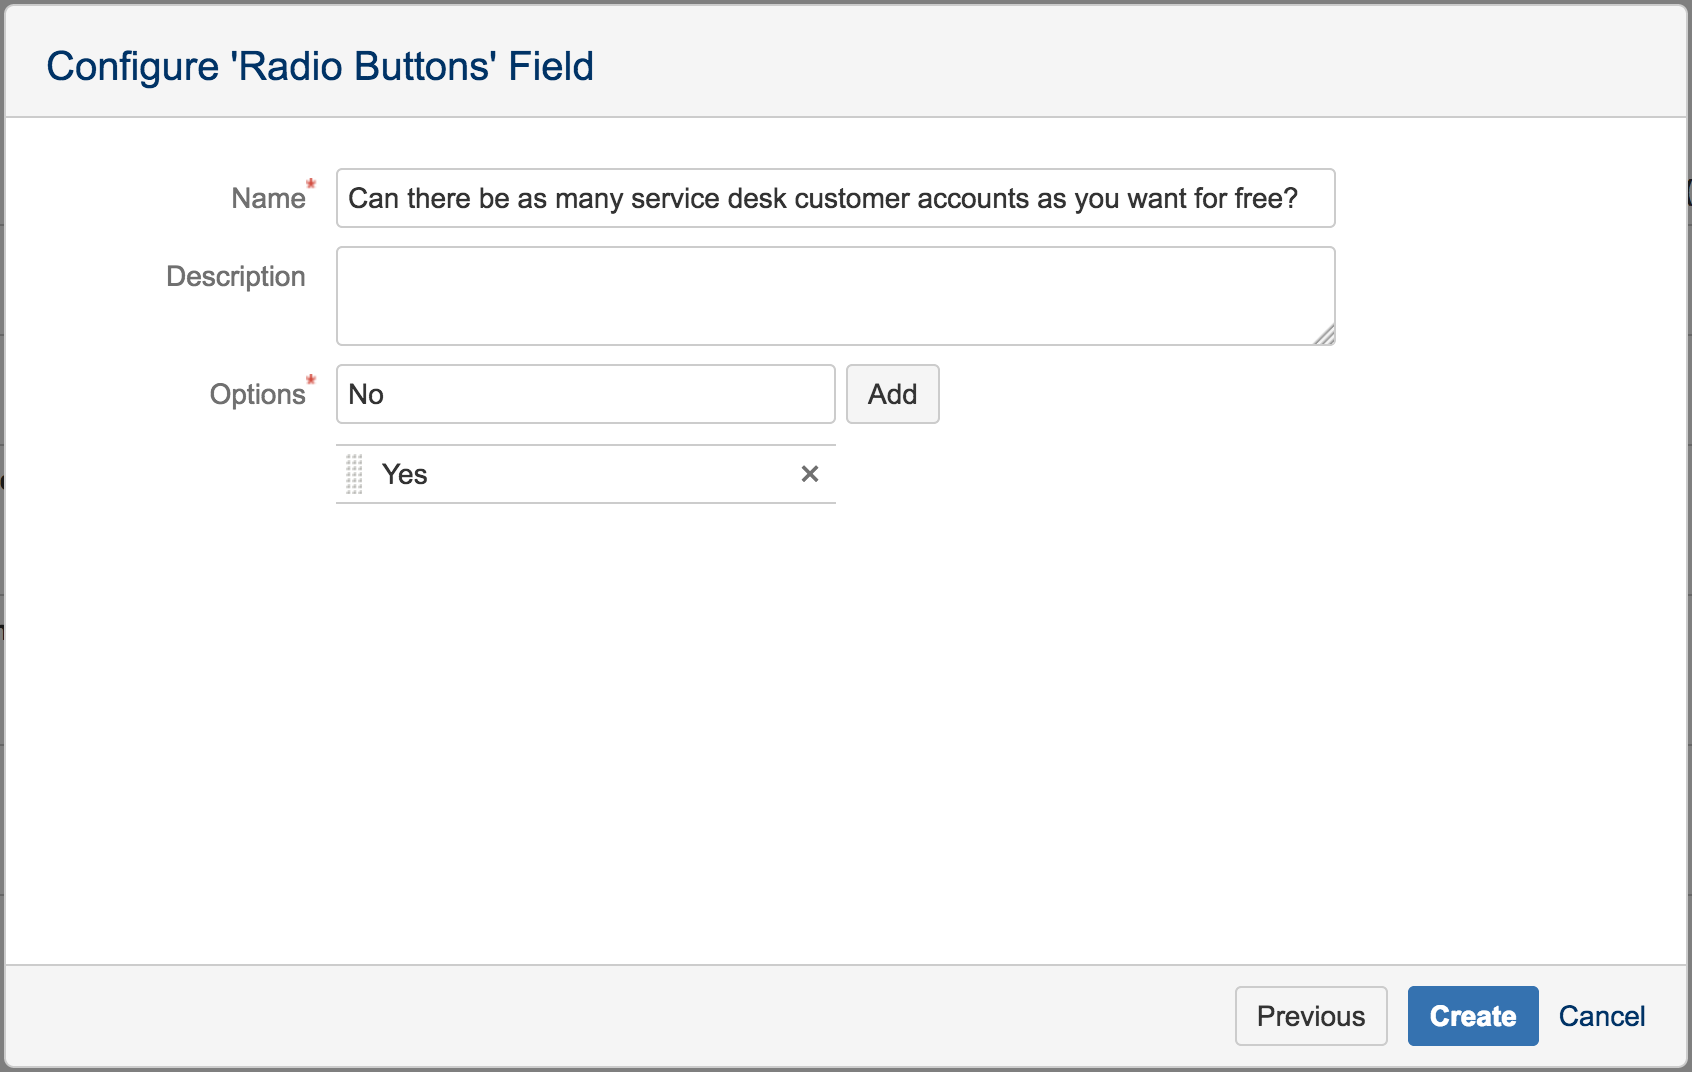
Task: Grab the drag handle beside 'Yes' option
Action: (354, 474)
